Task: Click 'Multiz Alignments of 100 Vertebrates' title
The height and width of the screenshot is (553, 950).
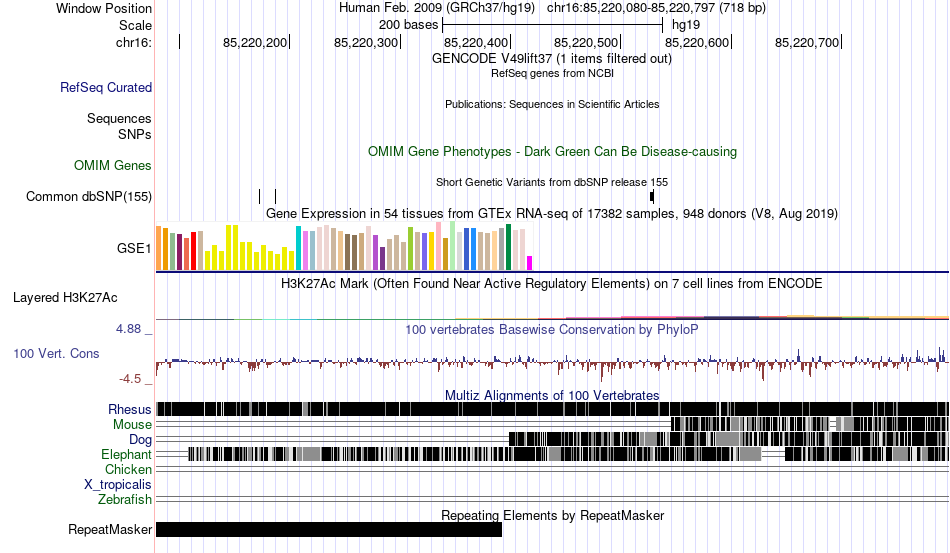Action: pyautogui.click(x=552, y=396)
